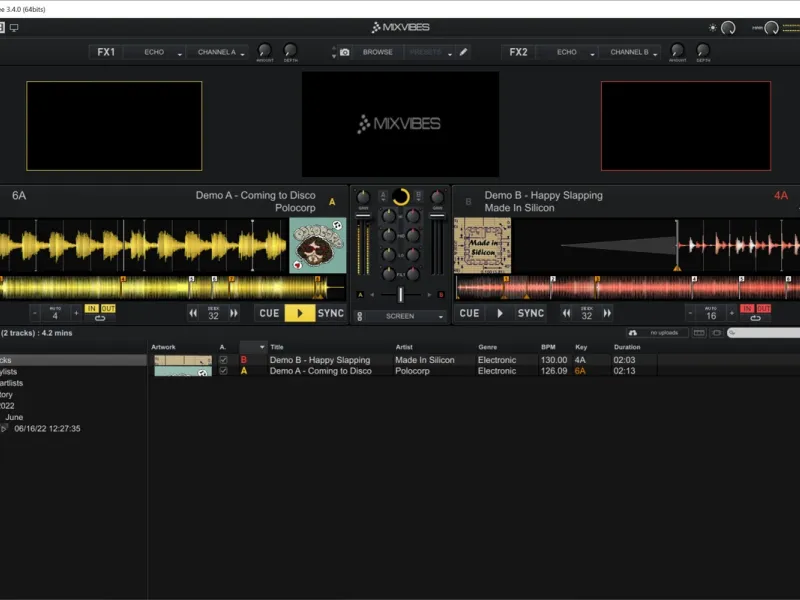Click the brightness knob at top right
800x600 pixels.
tap(728, 28)
